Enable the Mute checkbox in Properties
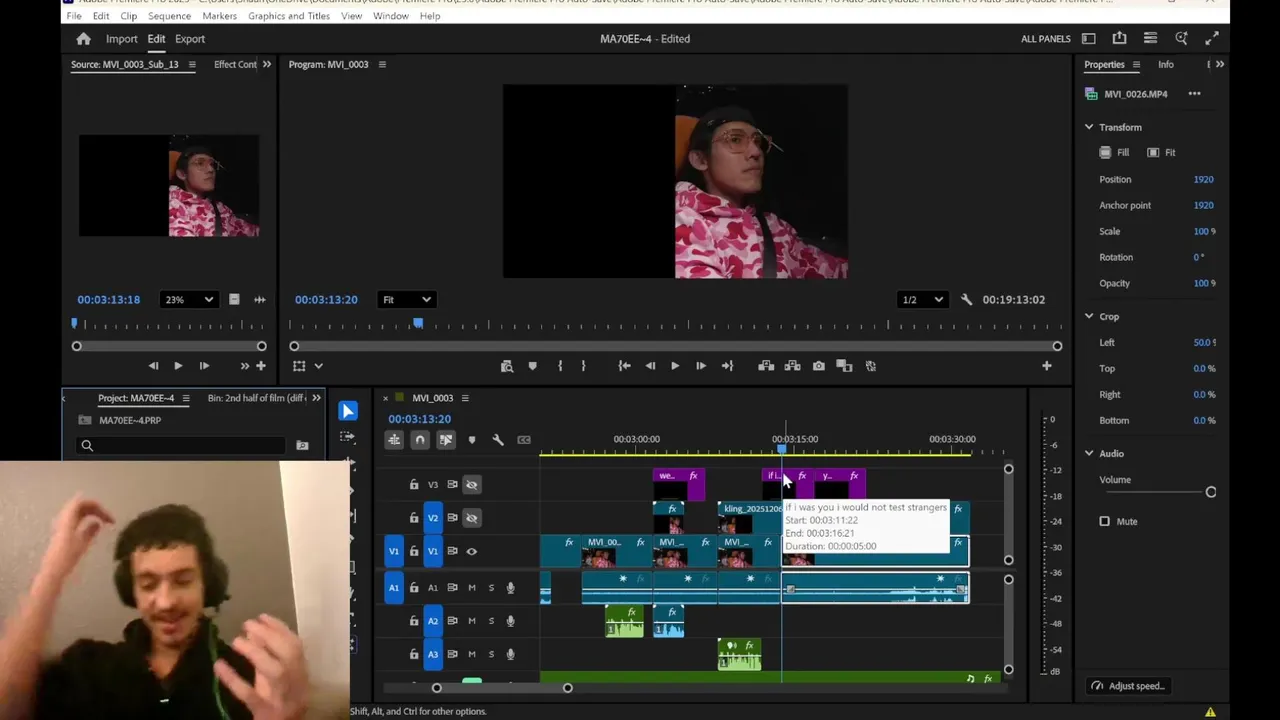Viewport: 1280px width, 720px height. pos(1105,521)
